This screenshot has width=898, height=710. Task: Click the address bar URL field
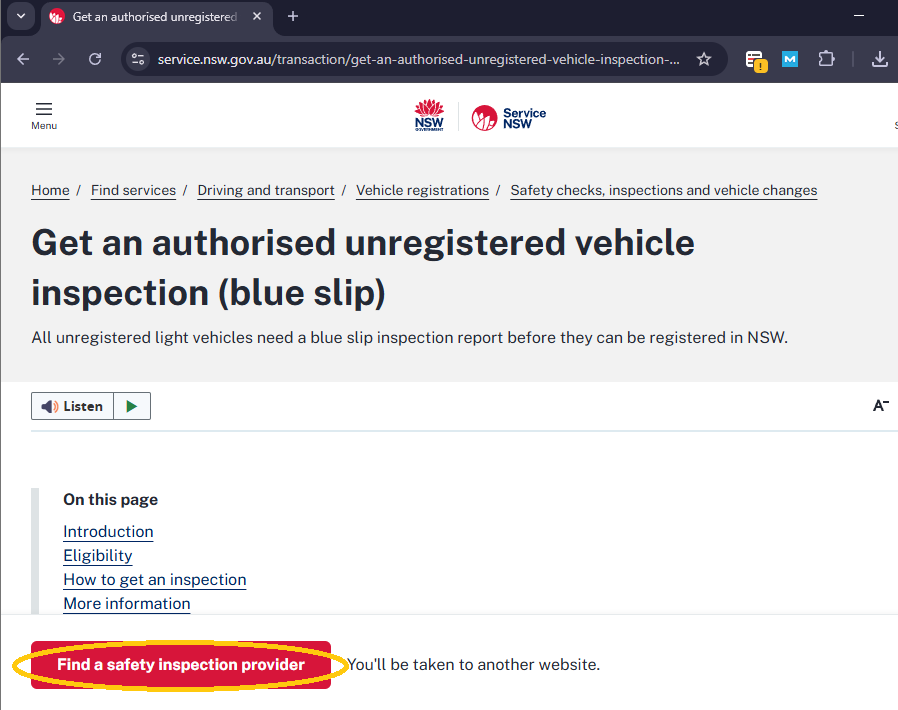418,59
